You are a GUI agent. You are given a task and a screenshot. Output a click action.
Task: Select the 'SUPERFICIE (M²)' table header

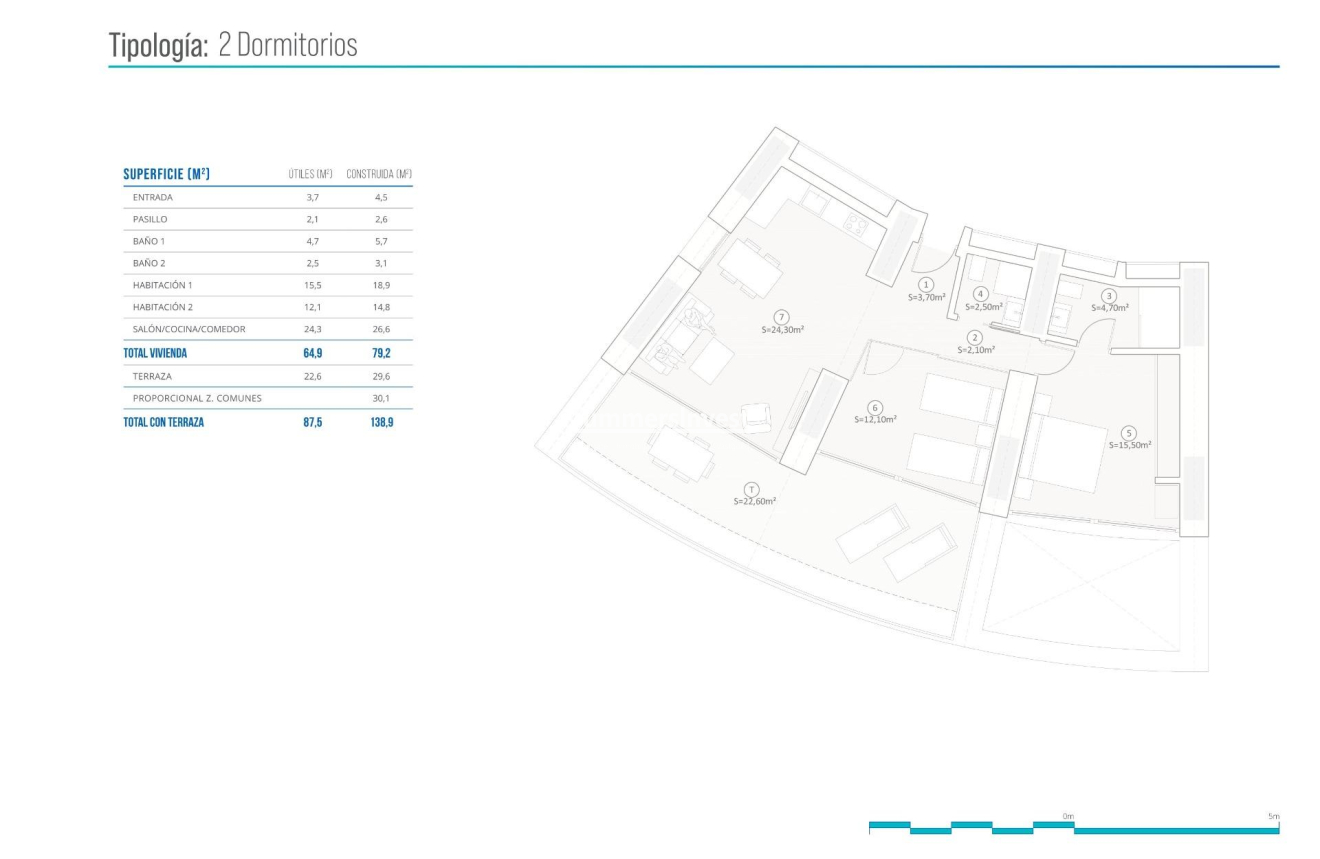pos(166,174)
